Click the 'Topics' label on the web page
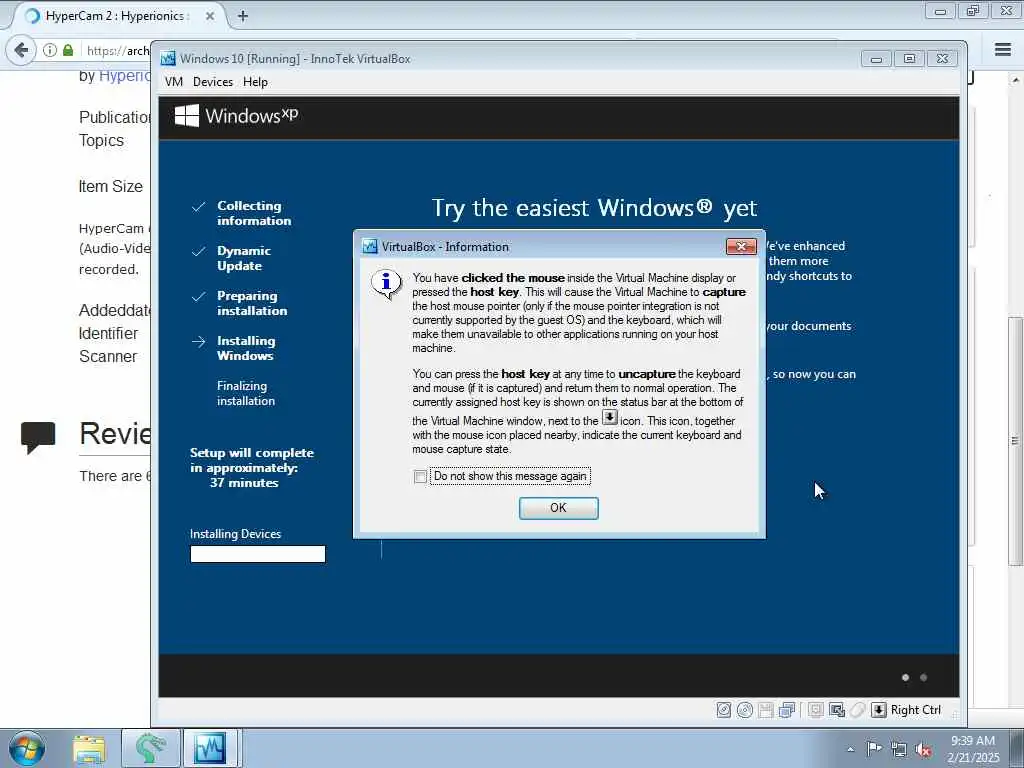The height and width of the screenshot is (768, 1024). (x=101, y=140)
